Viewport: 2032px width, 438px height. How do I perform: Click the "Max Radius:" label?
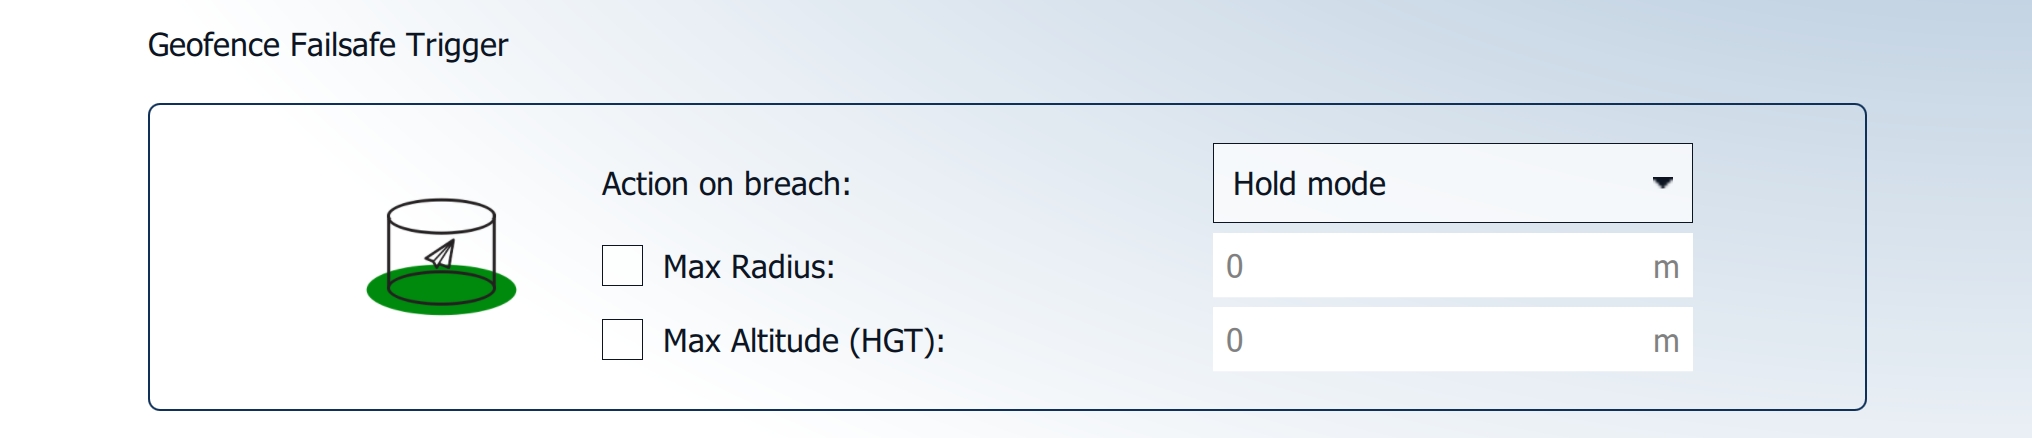[748, 267]
